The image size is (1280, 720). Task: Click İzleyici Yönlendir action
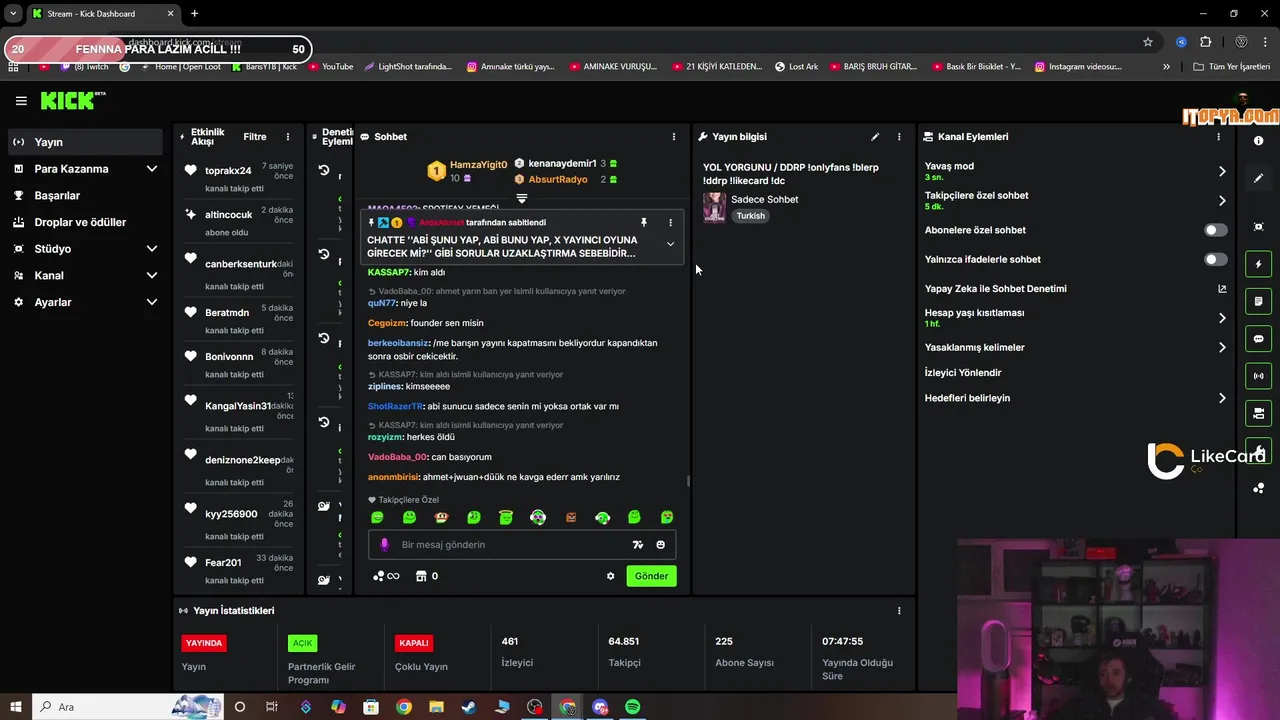tap(962, 373)
